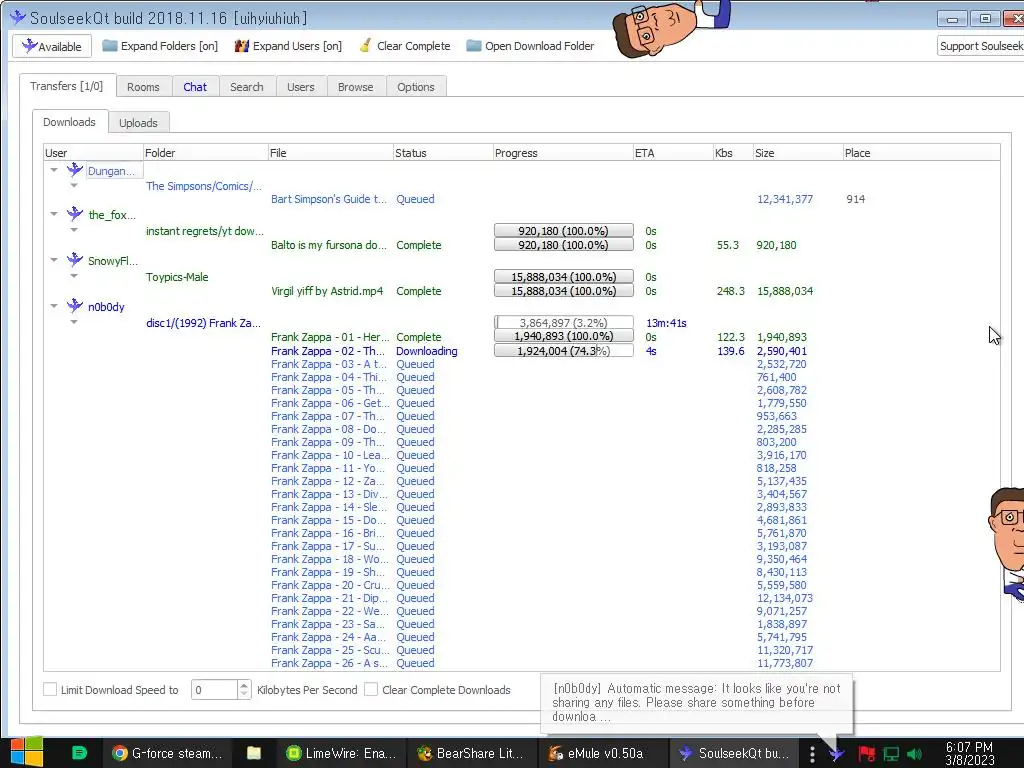Viewport: 1024px width, 768px height.
Task: Switch to LimeWire taskbar window
Action: (342, 753)
